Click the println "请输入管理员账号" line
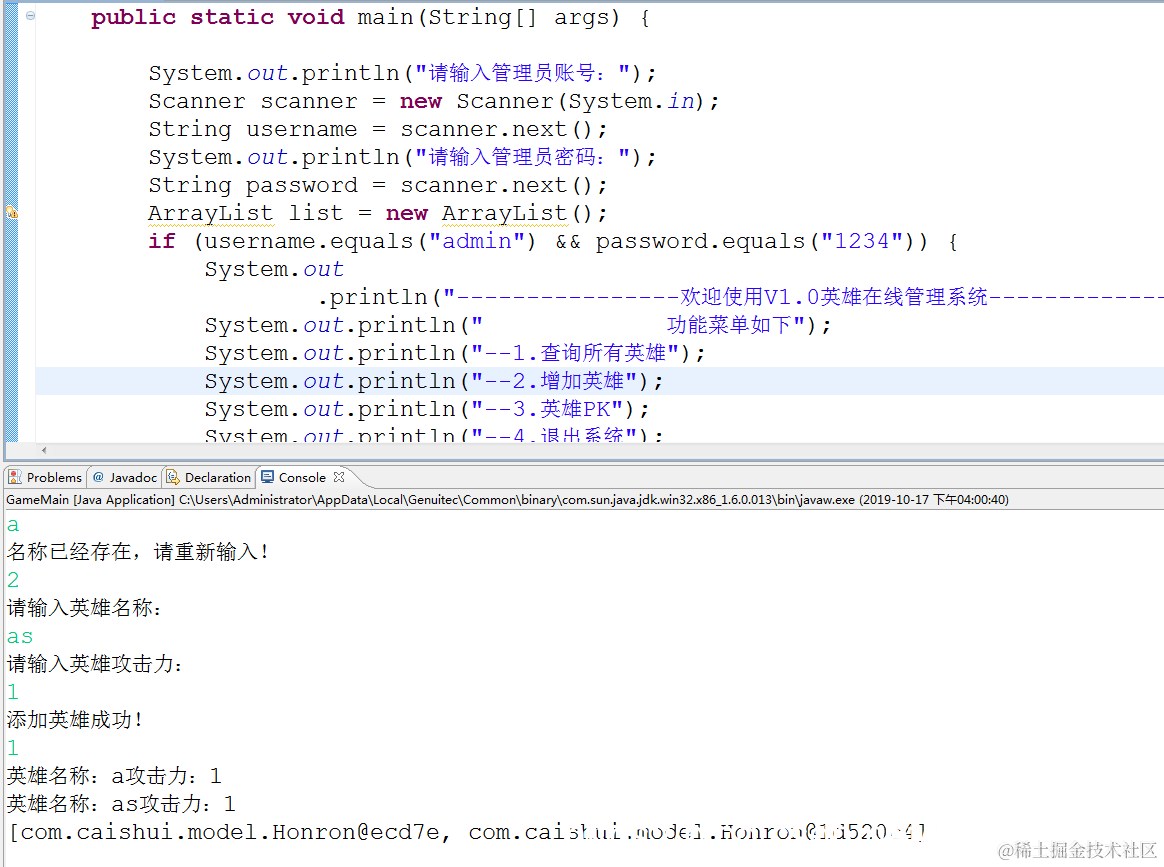The image size is (1164, 867). [402, 73]
